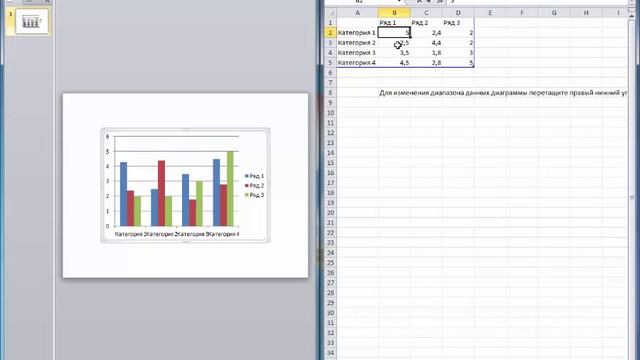
Task: Click the Ряд 2 legend entry
Action: click(254, 185)
